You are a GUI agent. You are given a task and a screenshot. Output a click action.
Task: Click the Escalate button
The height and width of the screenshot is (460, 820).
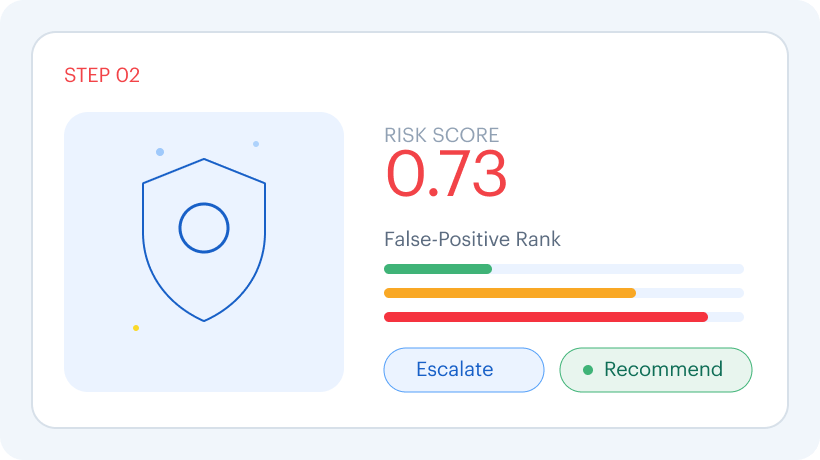click(x=464, y=370)
